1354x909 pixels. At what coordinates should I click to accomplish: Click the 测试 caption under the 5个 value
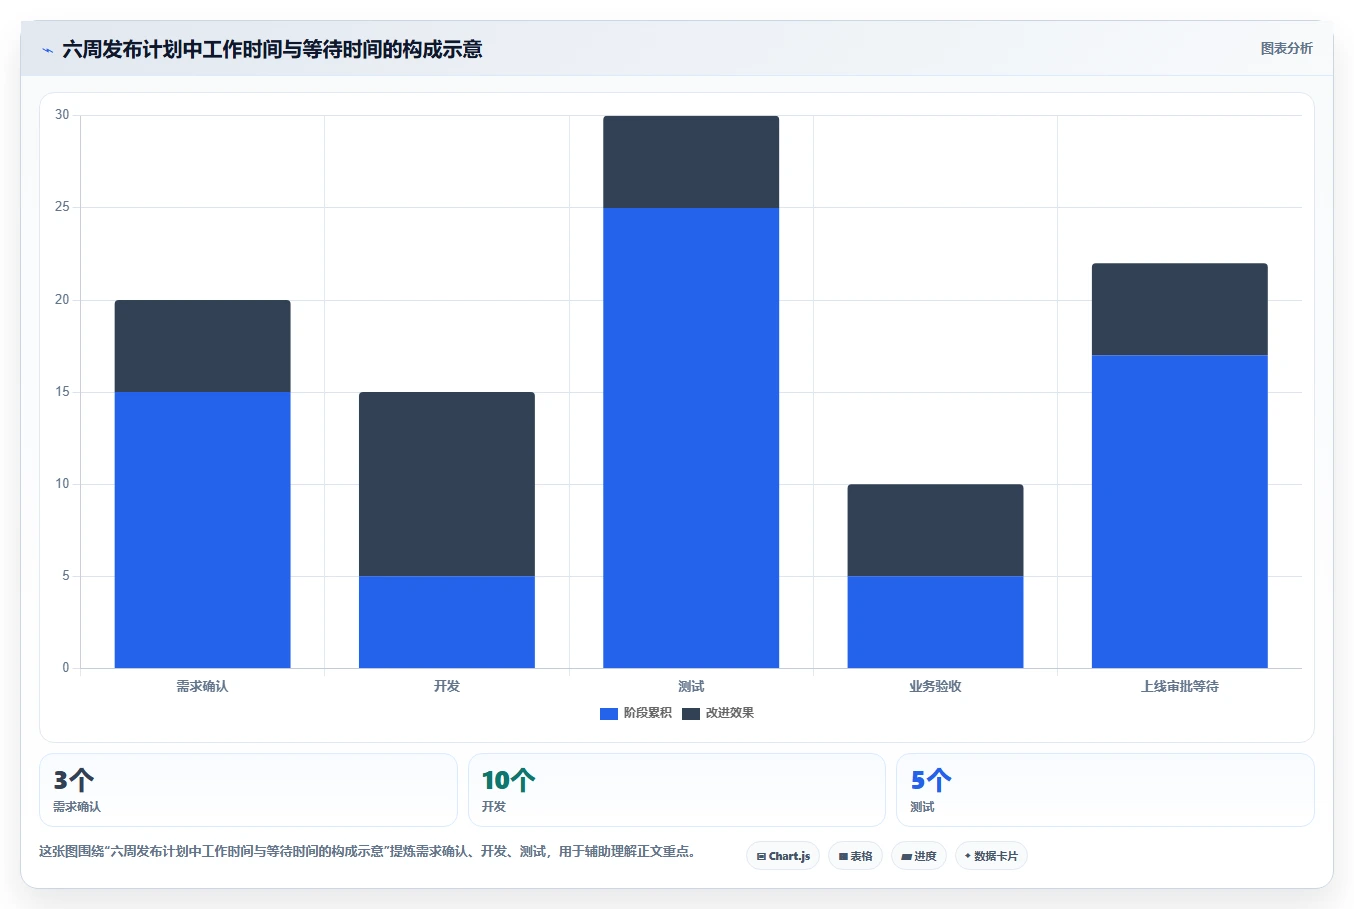(x=922, y=807)
